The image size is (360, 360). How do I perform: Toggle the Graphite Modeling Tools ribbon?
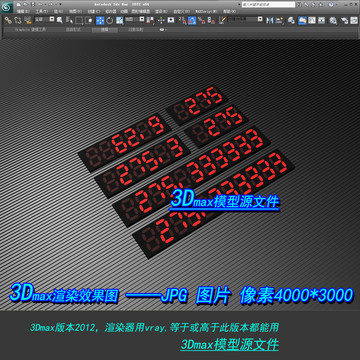pyautogui.click(x=302, y=20)
